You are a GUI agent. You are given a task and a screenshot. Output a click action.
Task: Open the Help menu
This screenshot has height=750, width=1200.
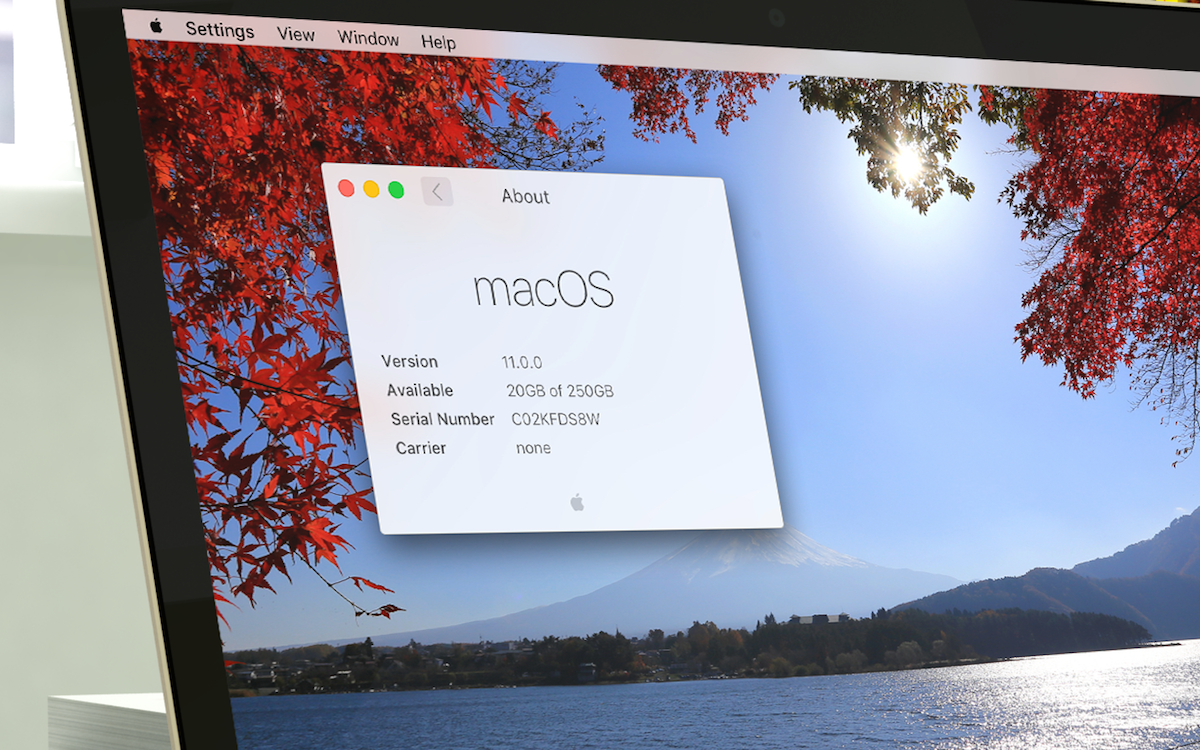tap(438, 42)
